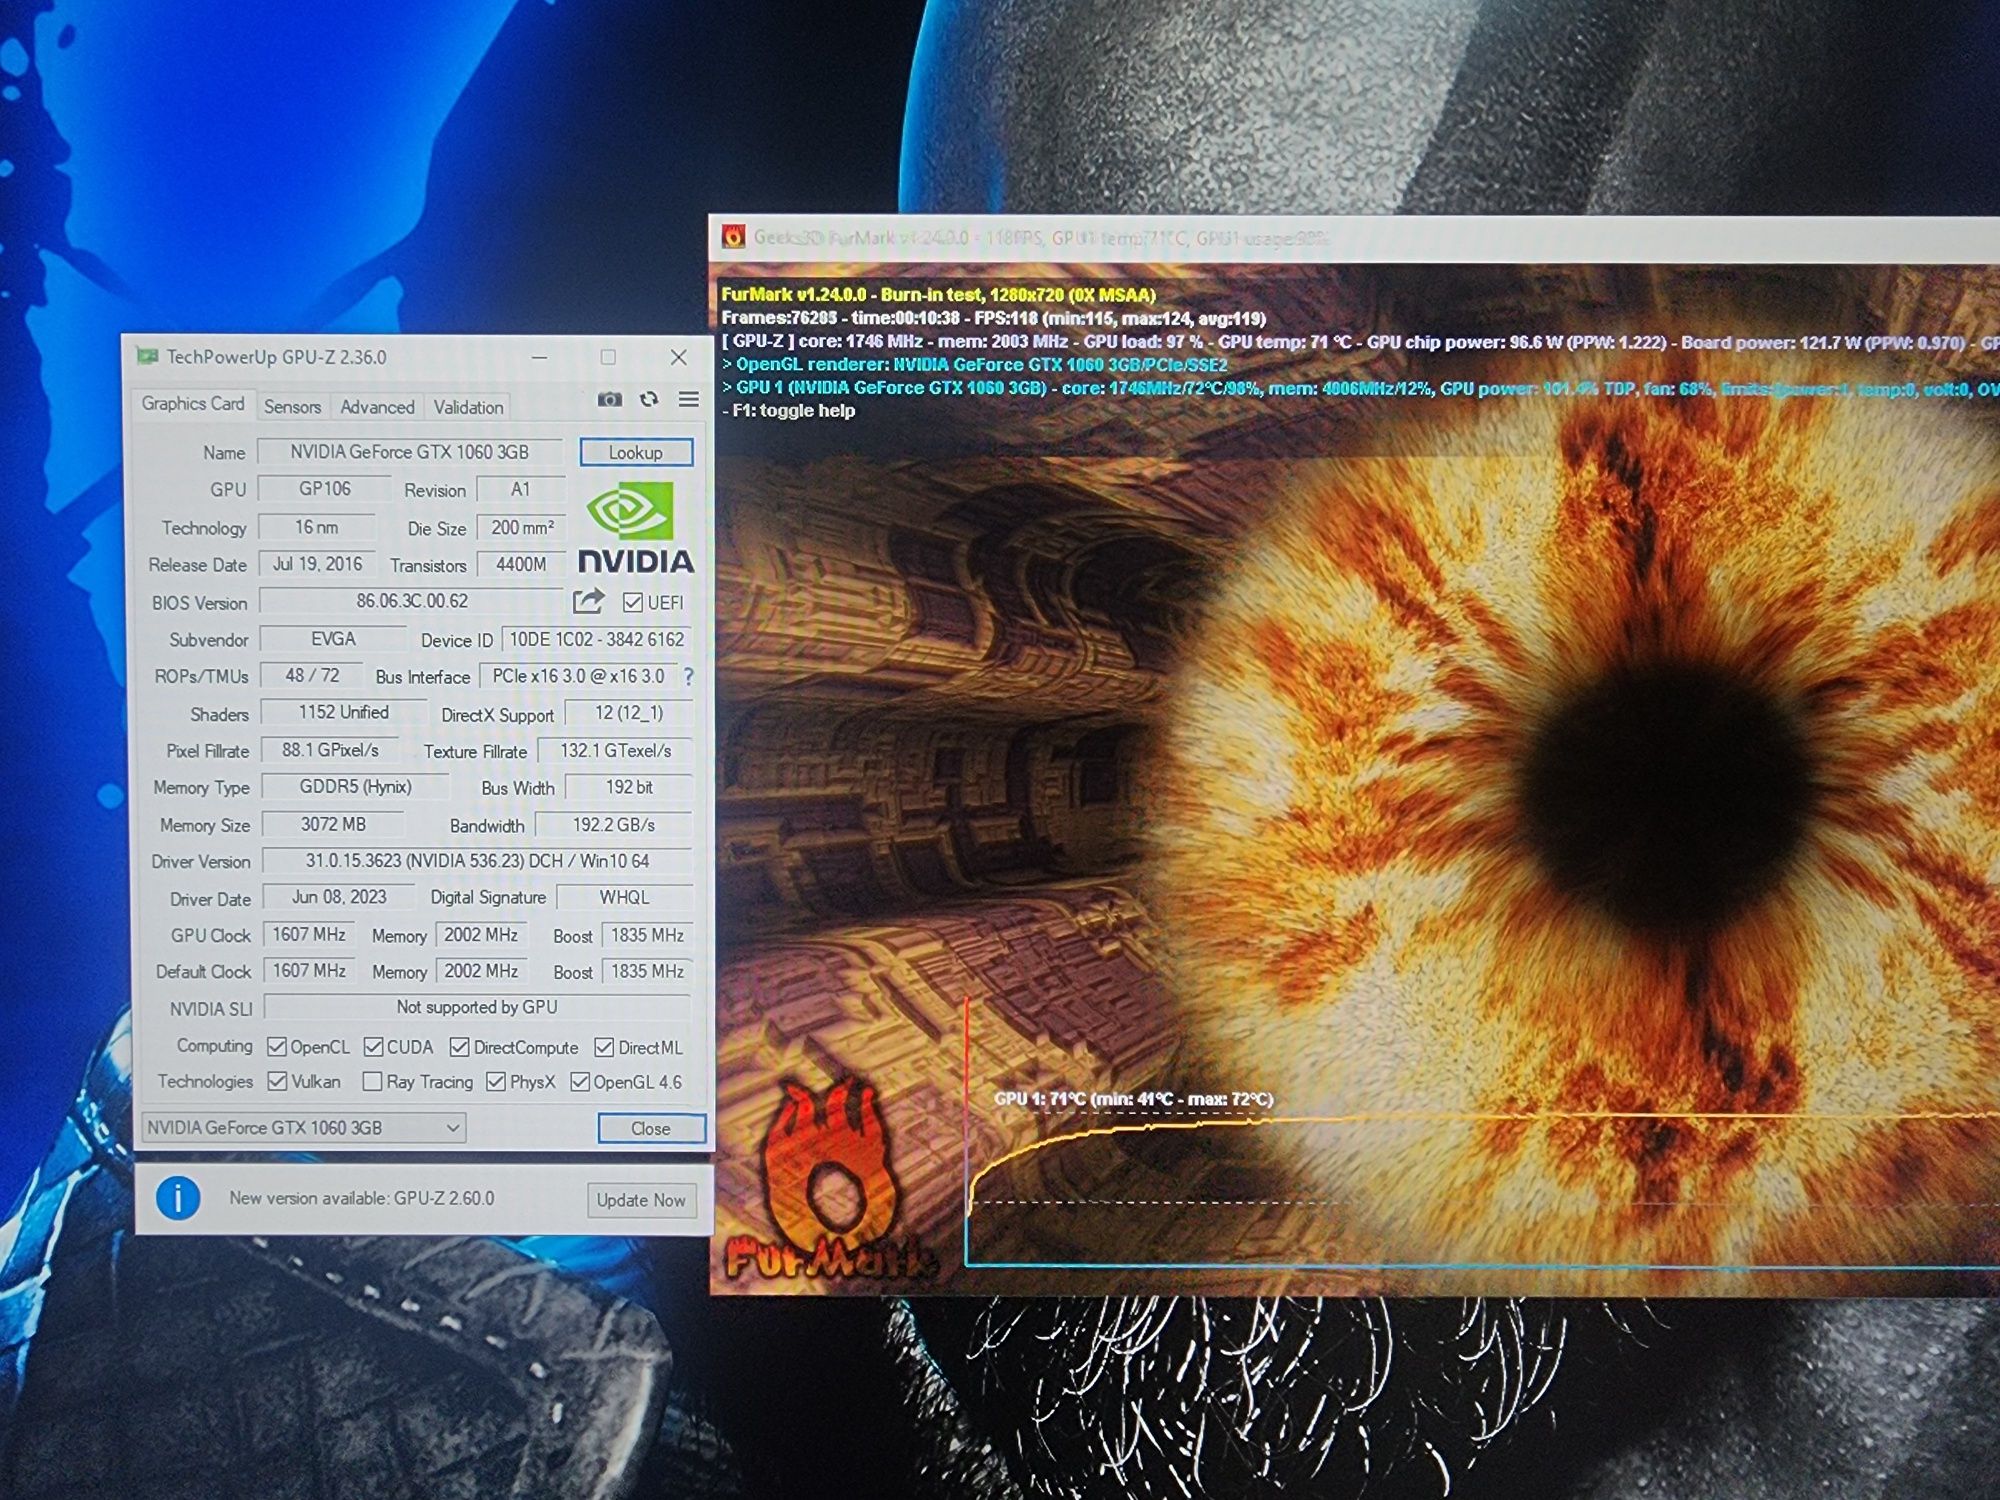Click the Bus Width value 192 bit
2000x1500 pixels.
coord(629,788)
